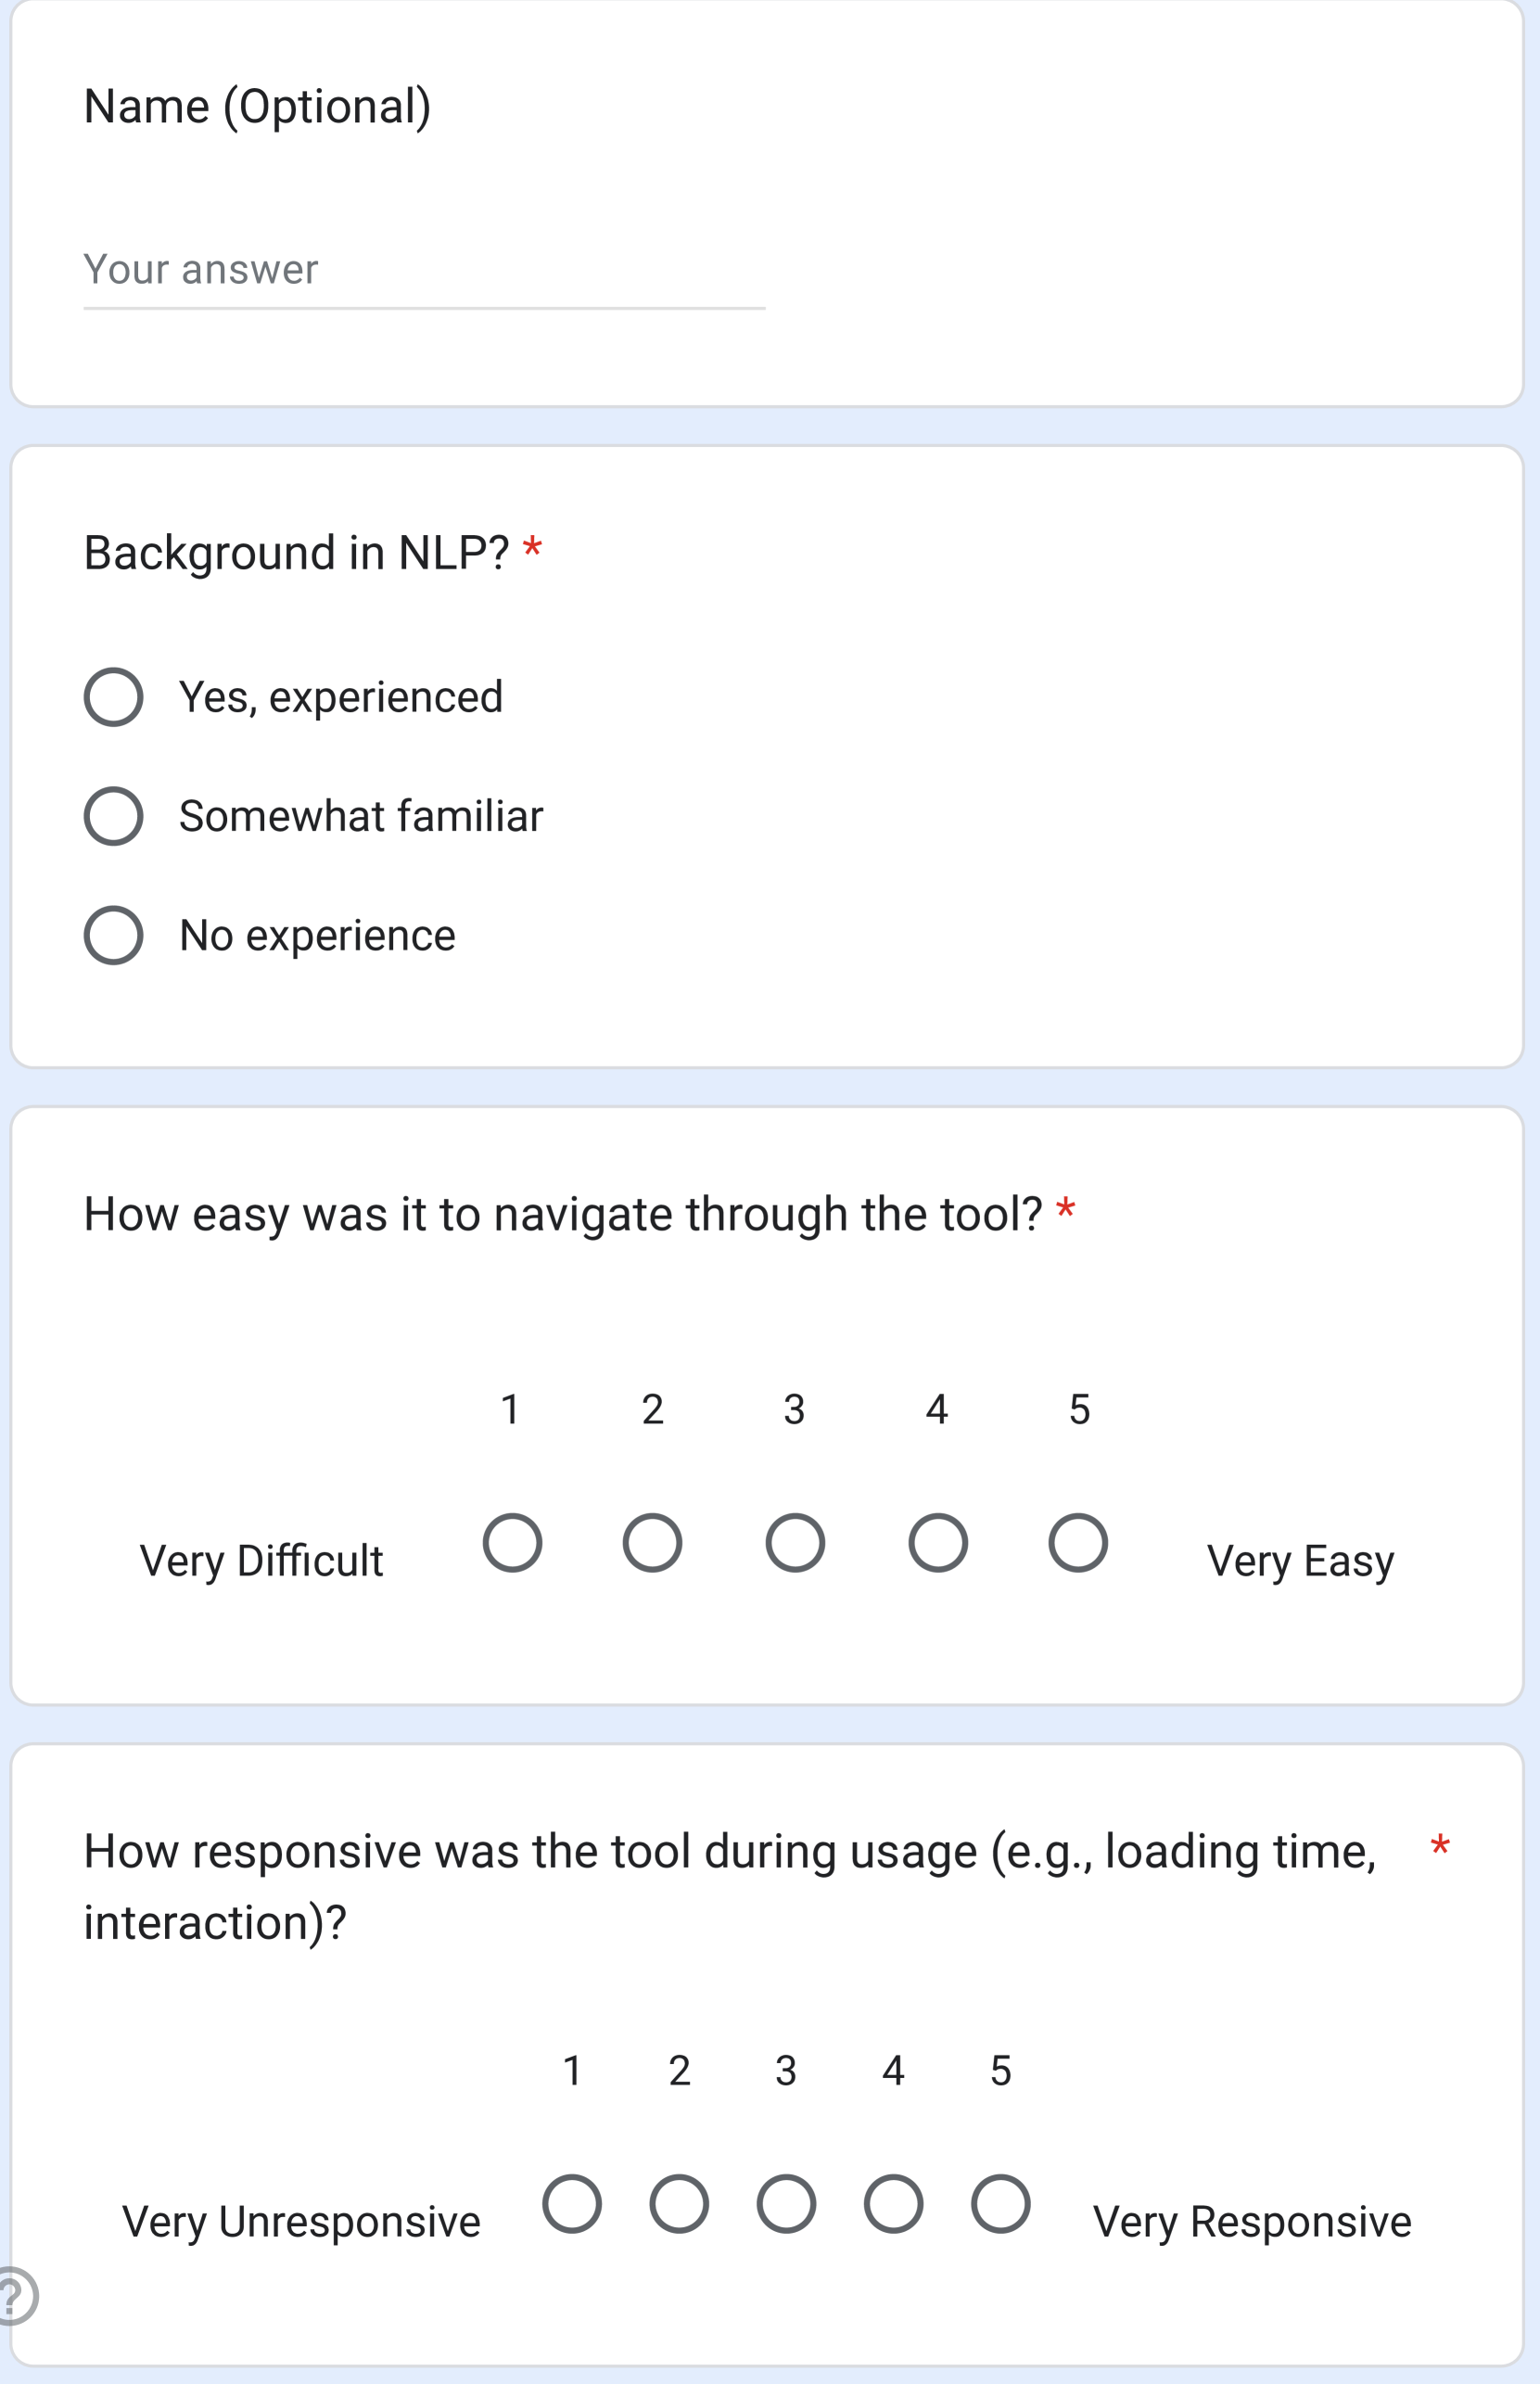Click the Name (Optional) answer field

click(423, 270)
